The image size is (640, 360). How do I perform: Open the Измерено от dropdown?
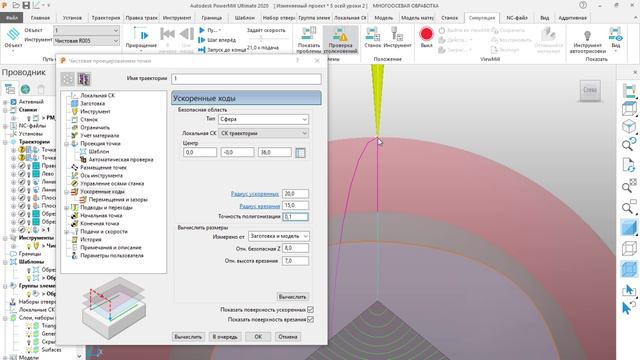(x=278, y=236)
